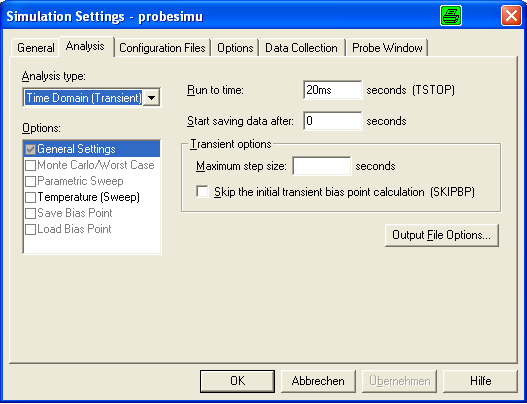The width and height of the screenshot is (527, 404).
Task: Go to the Data Collection tab
Action: coord(301,48)
